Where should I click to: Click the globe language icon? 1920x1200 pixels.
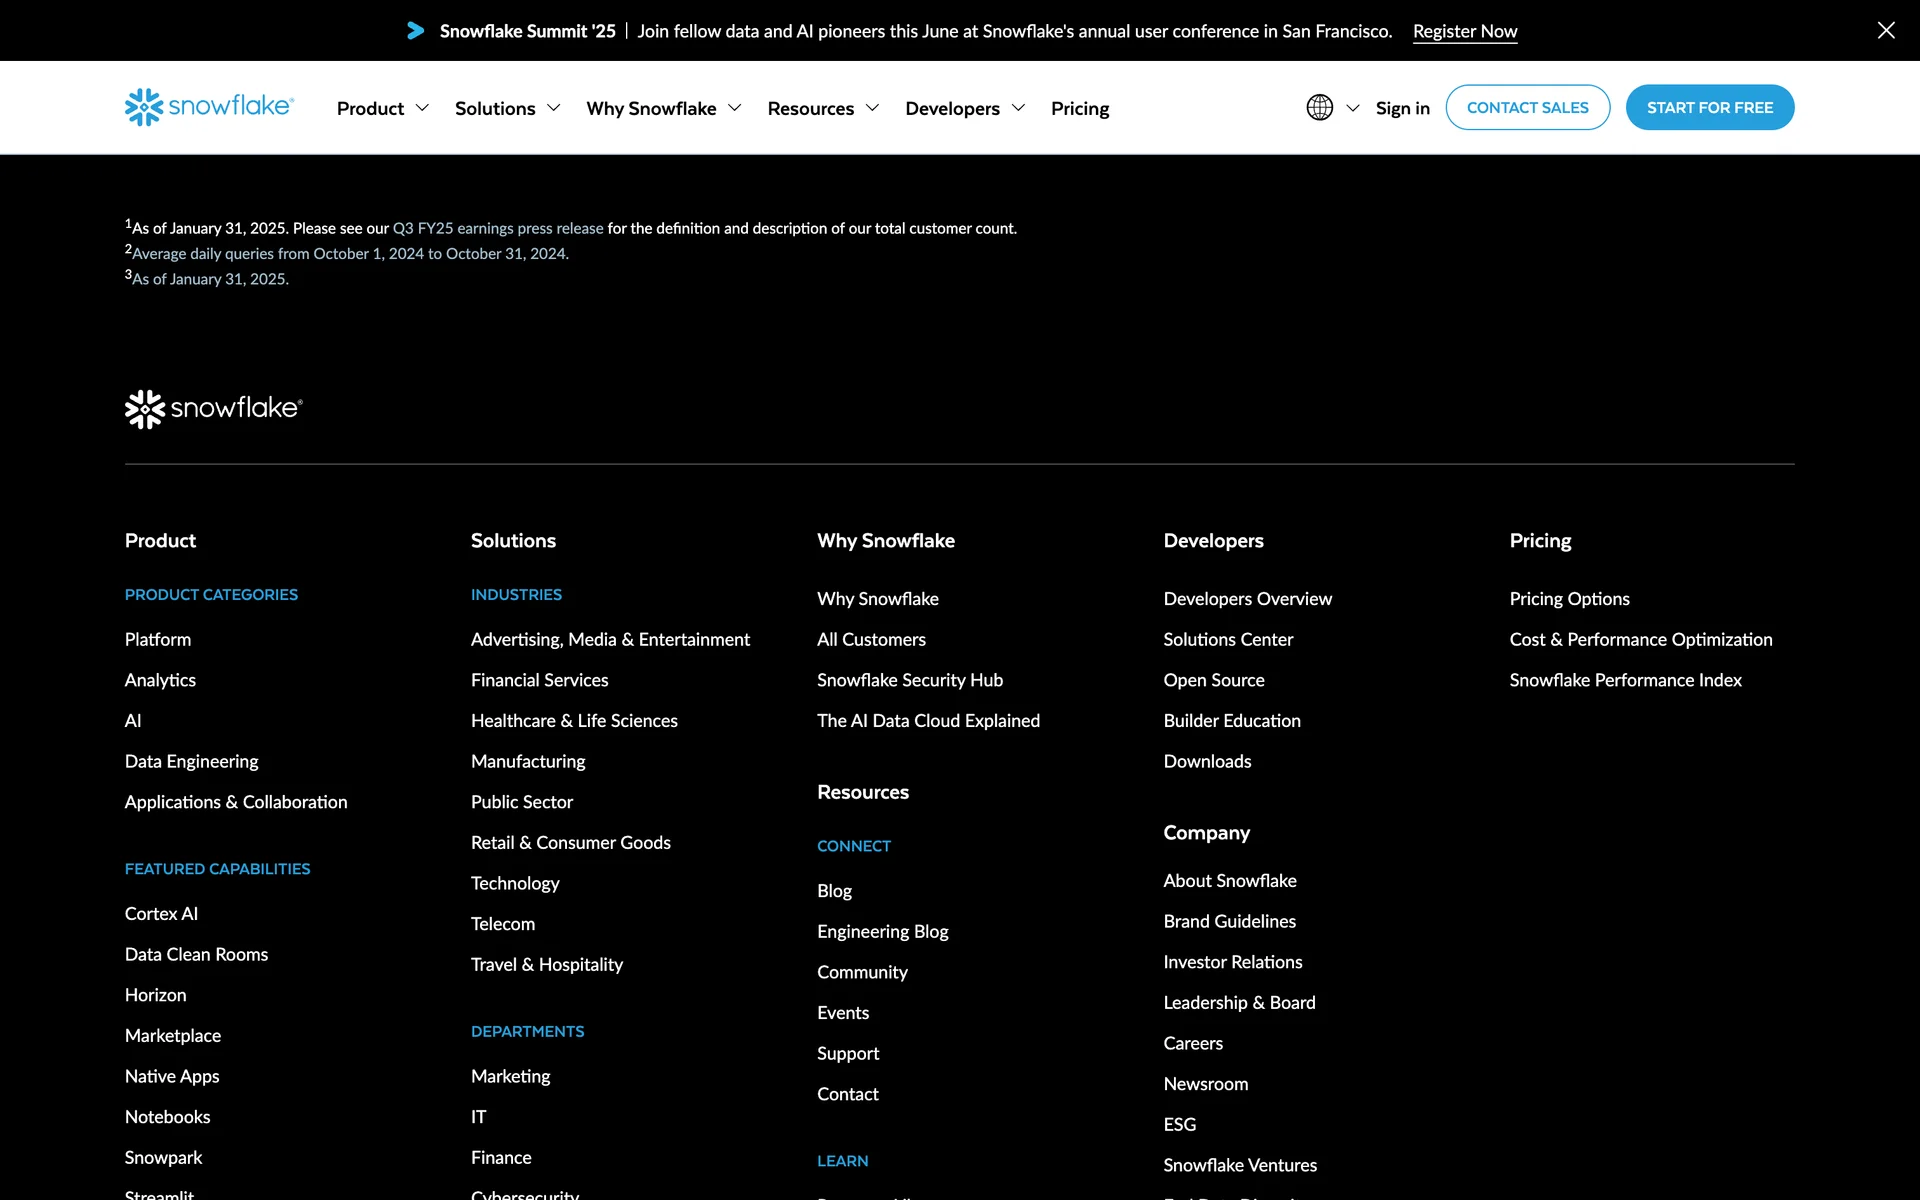click(x=1319, y=107)
